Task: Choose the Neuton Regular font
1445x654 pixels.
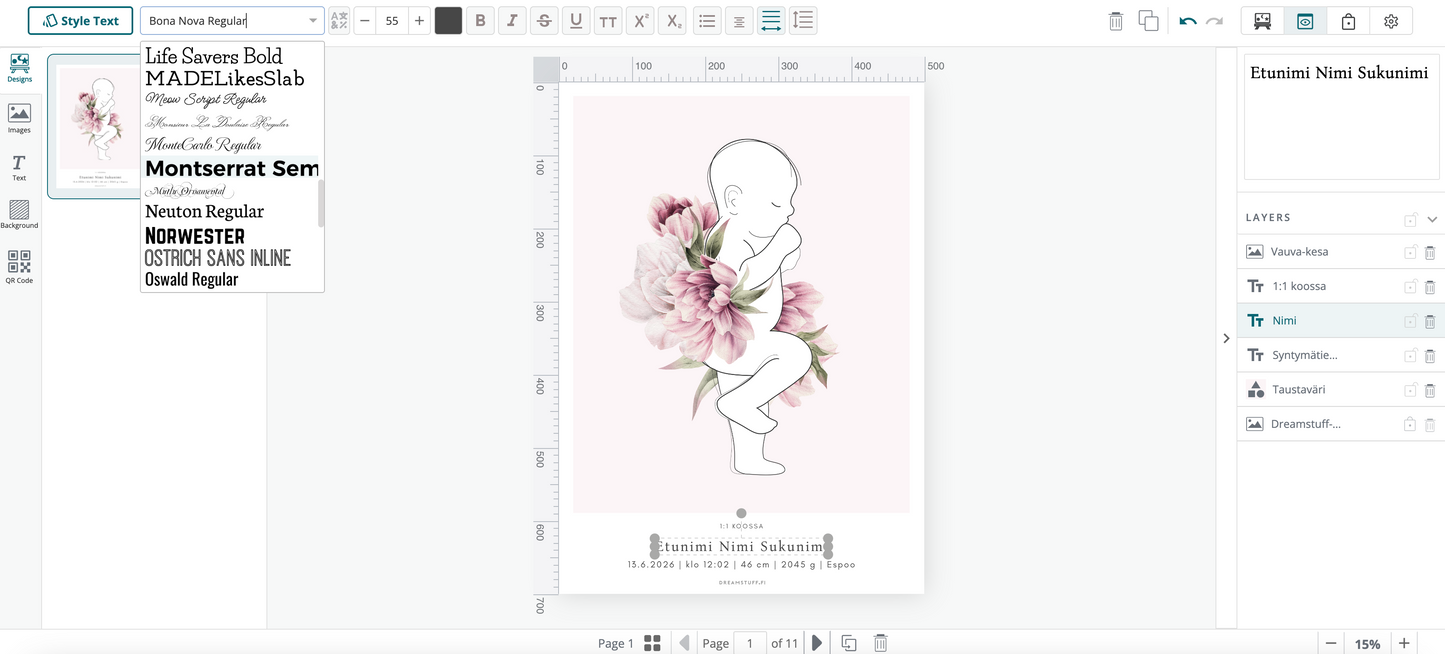Action: (205, 211)
